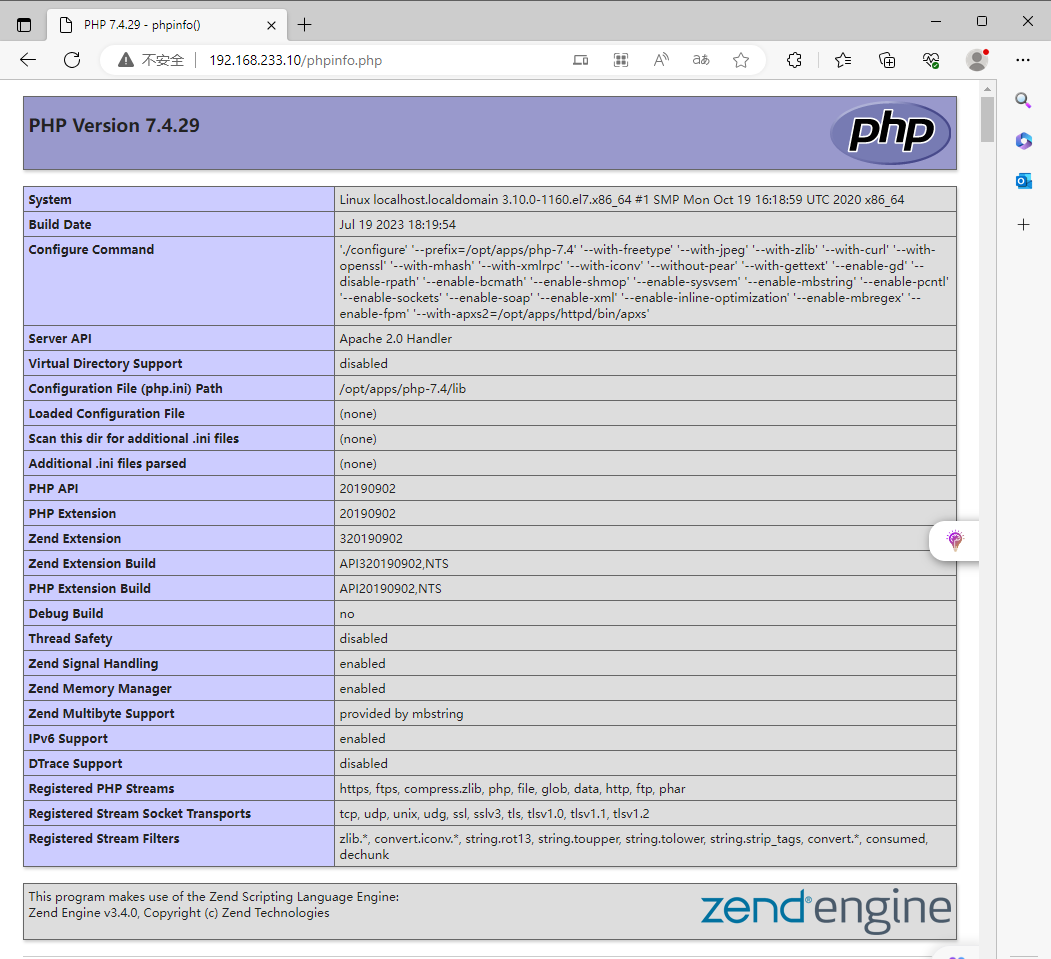Screen dimensions: 1051x959
Task: Open the sidebar search icon
Action: [1023, 101]
